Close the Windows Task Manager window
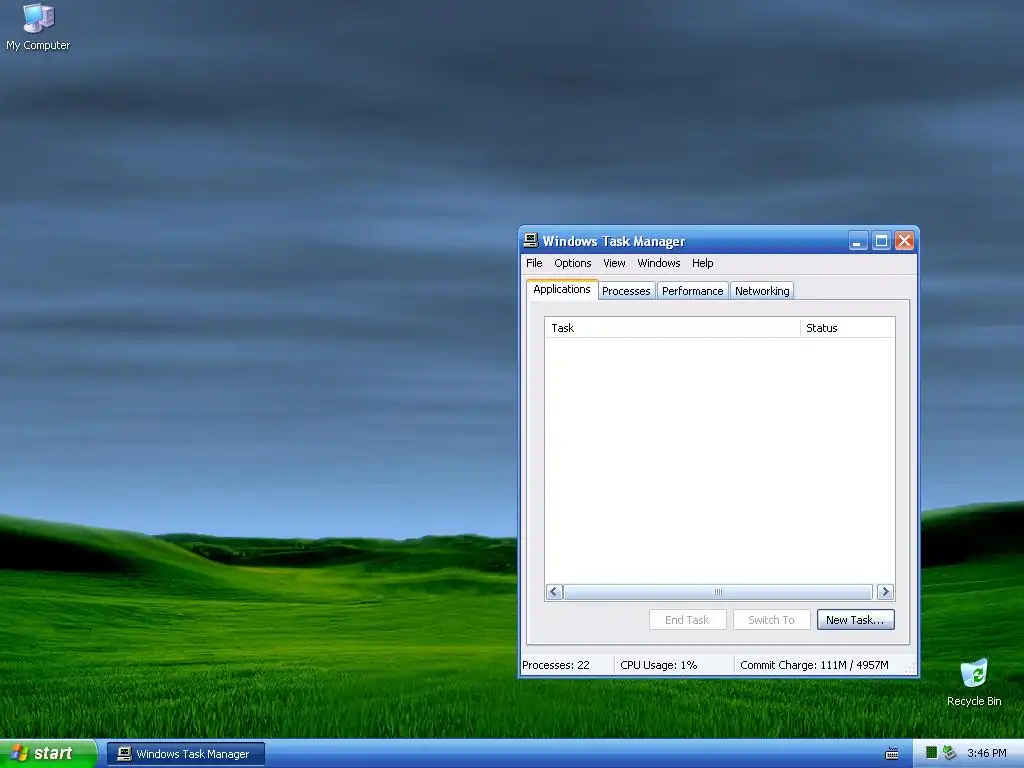The width and height of the screenshot is (1024, 768). coord(904,241)
